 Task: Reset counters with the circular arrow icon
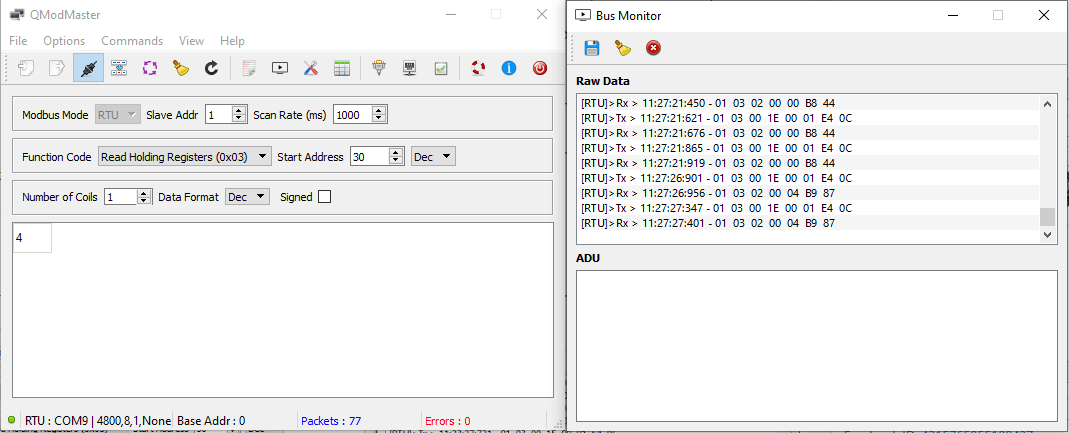tap(212, 68)
